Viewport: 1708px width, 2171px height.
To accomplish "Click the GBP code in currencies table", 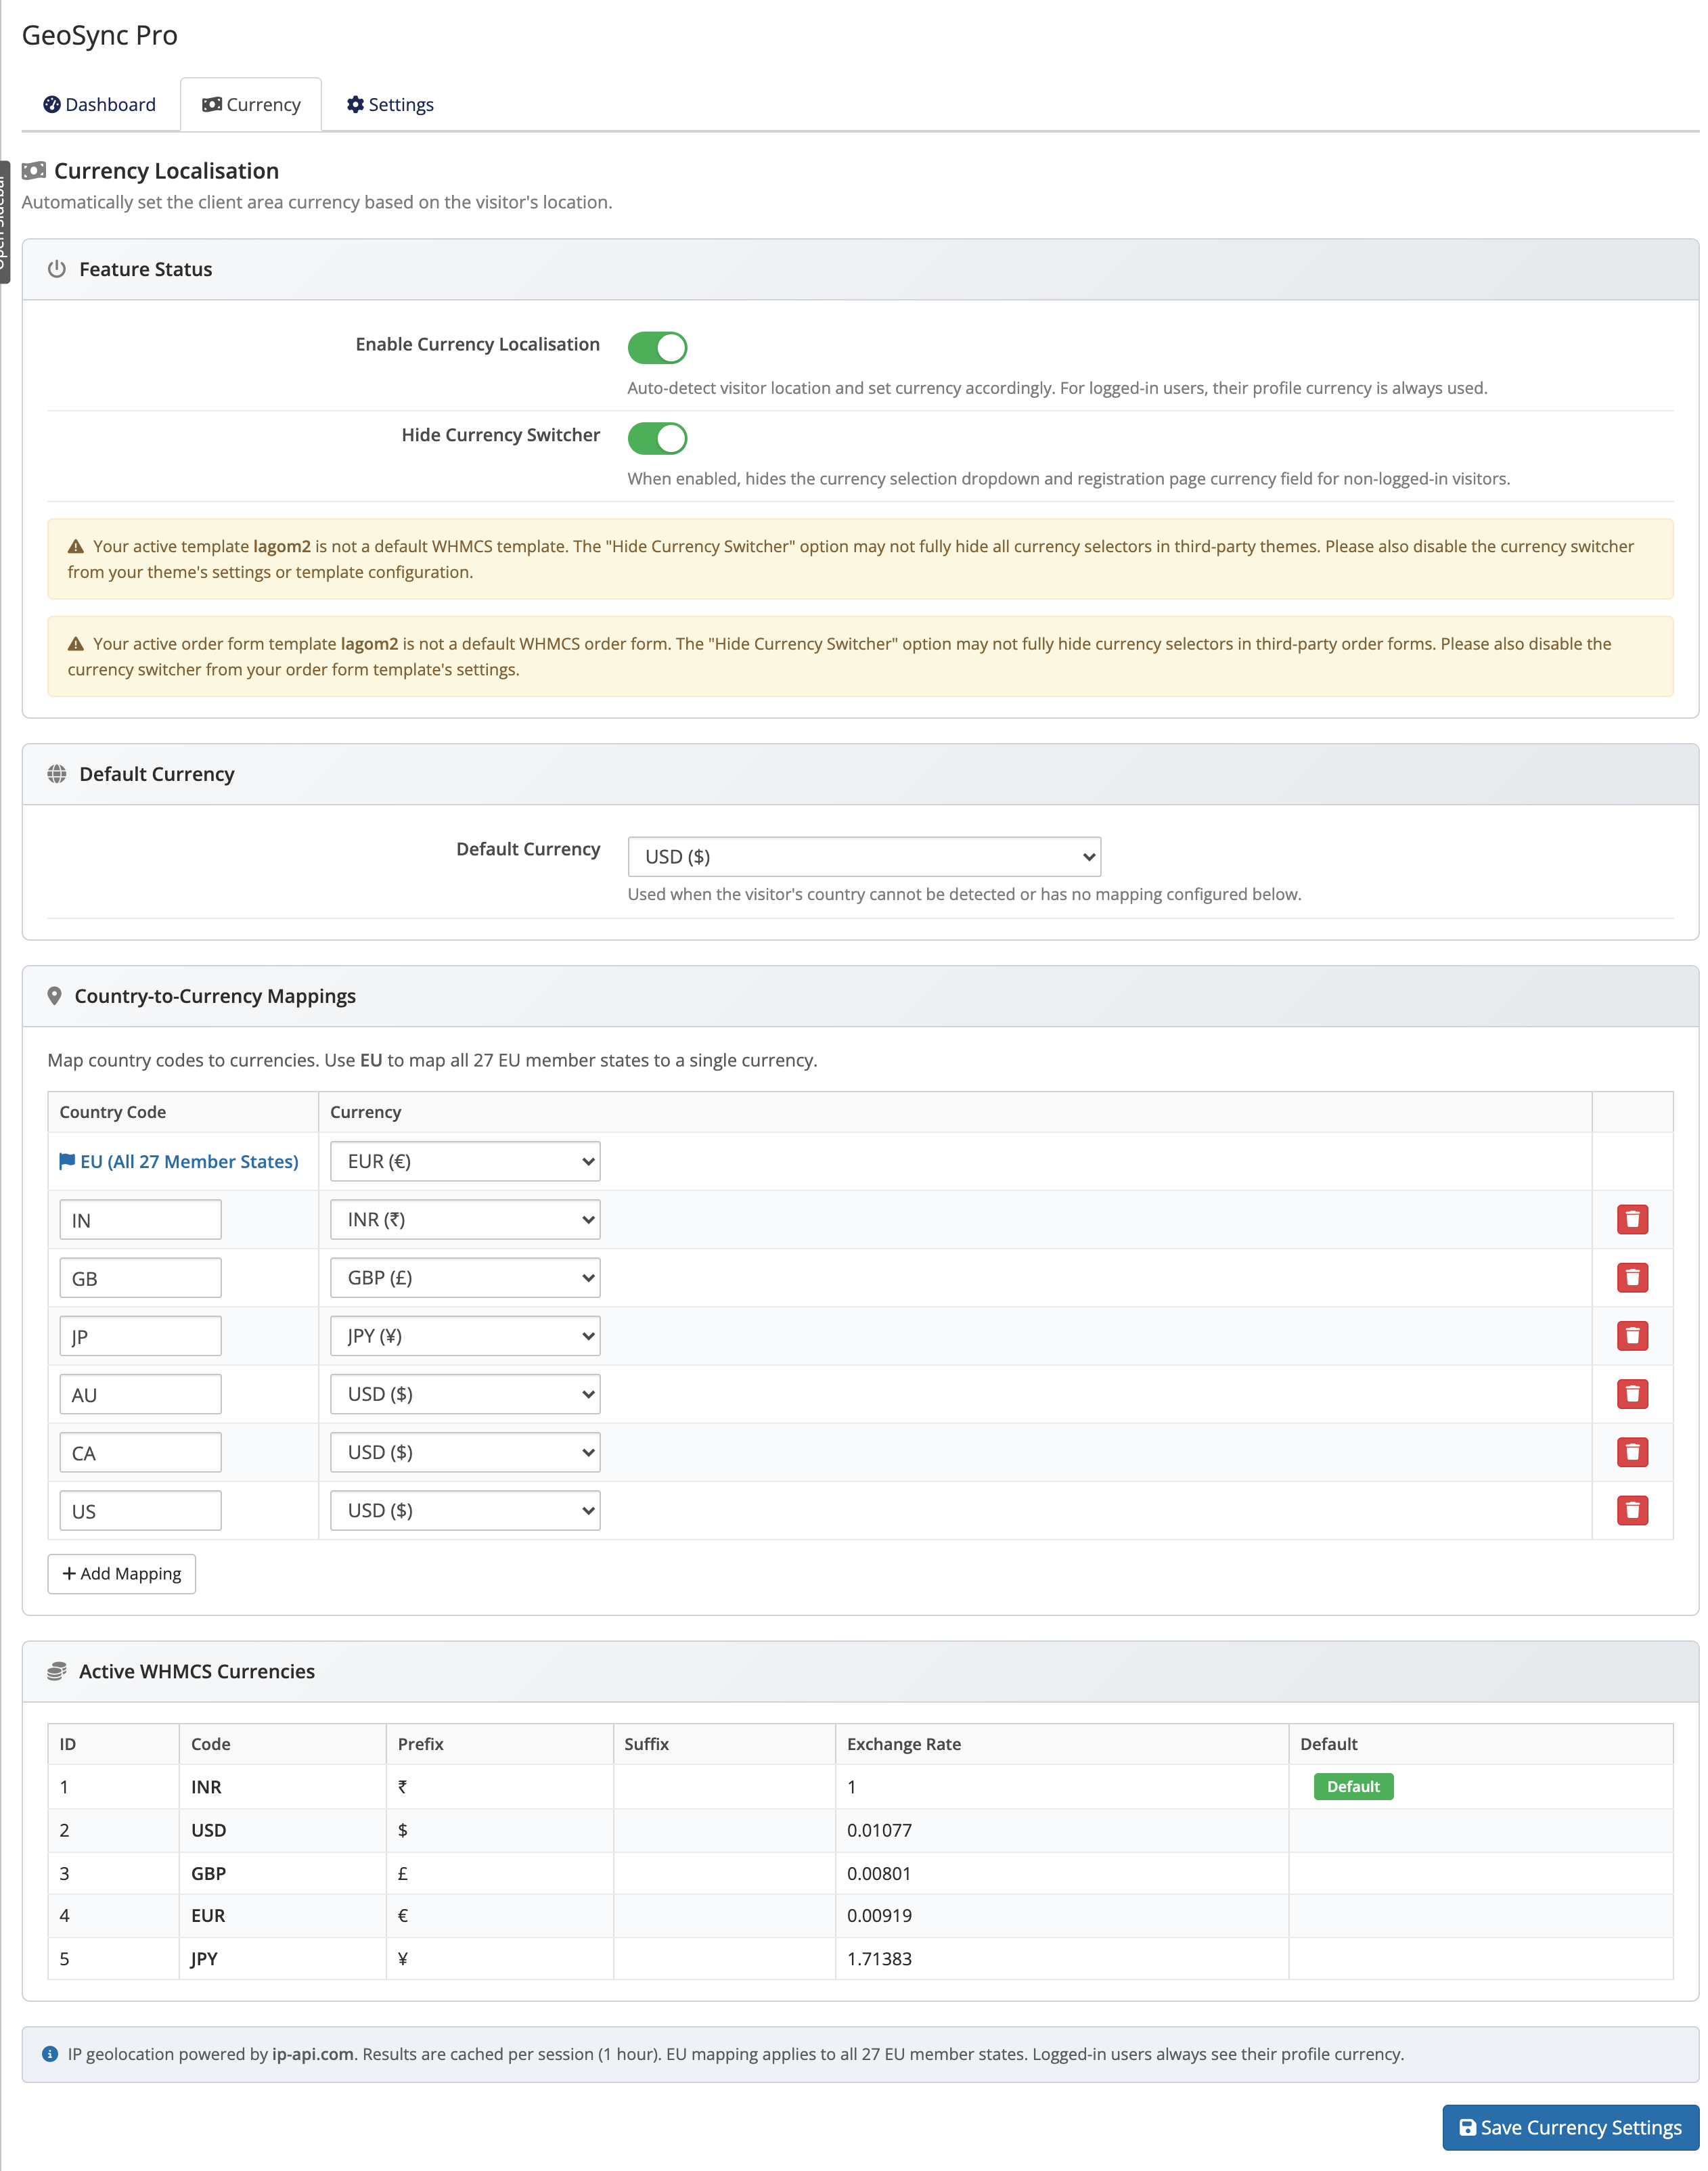I will [x=208, y=1873].
